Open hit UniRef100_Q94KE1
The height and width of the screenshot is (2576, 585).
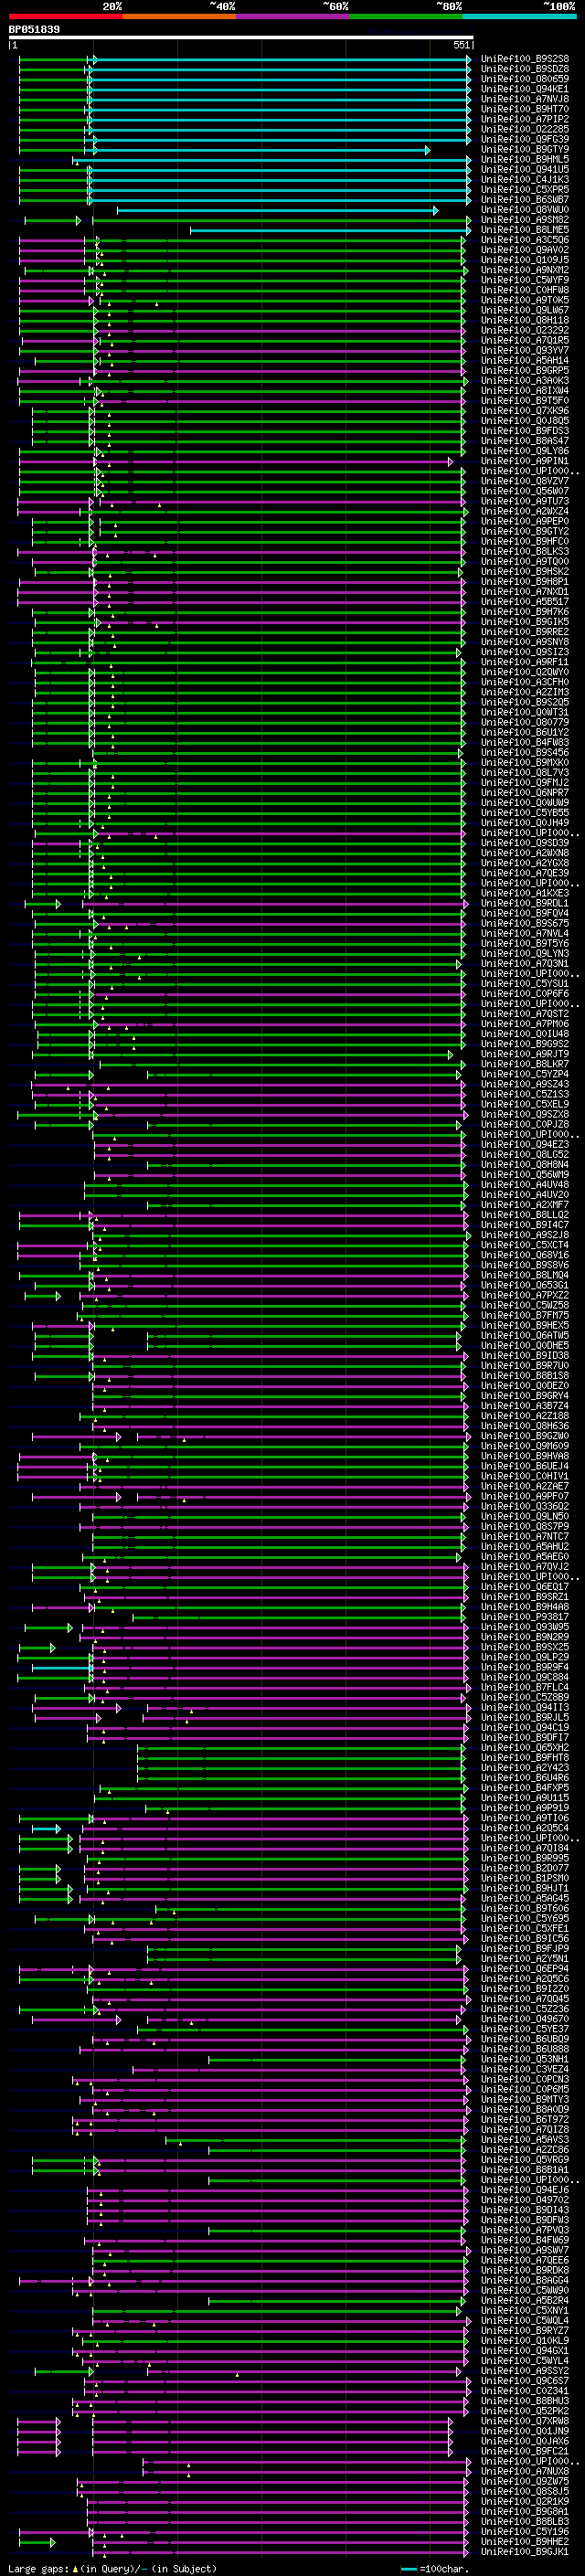525,89
